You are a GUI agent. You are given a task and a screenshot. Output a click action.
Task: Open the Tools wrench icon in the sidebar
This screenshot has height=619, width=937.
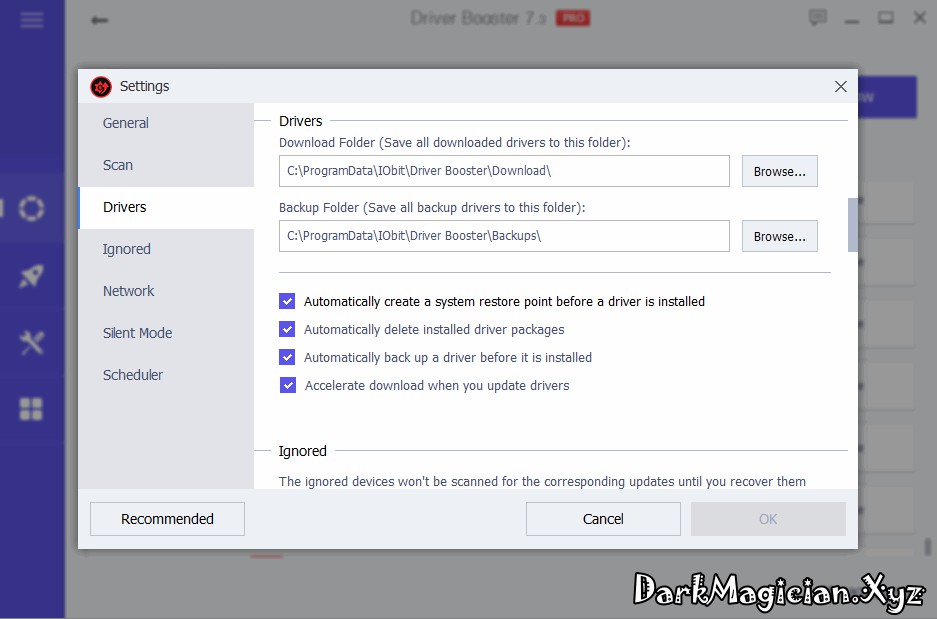coord(31,342)
